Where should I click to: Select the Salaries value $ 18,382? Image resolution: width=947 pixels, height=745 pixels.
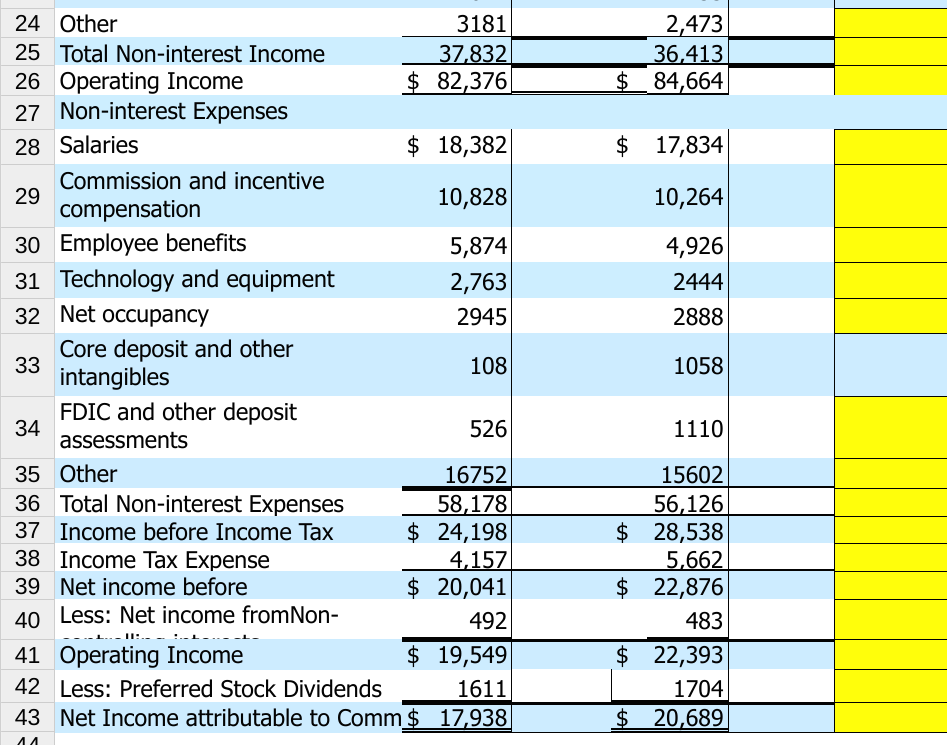coord(457,145)
